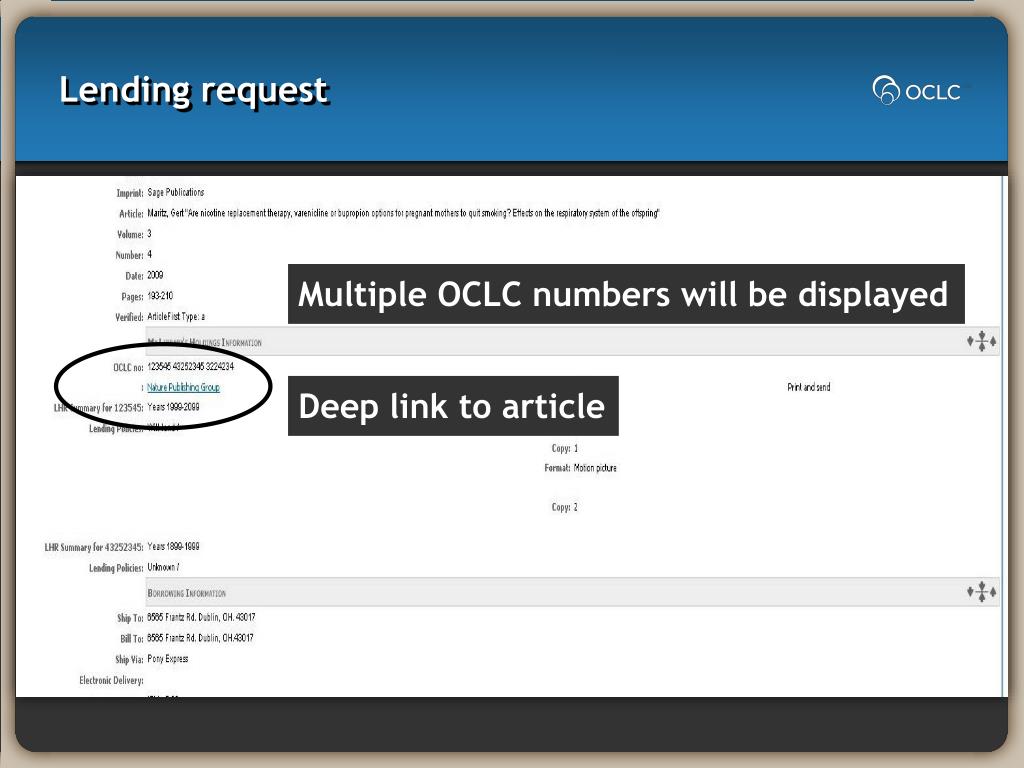The height and width of the screenshot is (768, 1024).
Task: Select the article title by Maritz, Gert
Action: pos(403,213)
